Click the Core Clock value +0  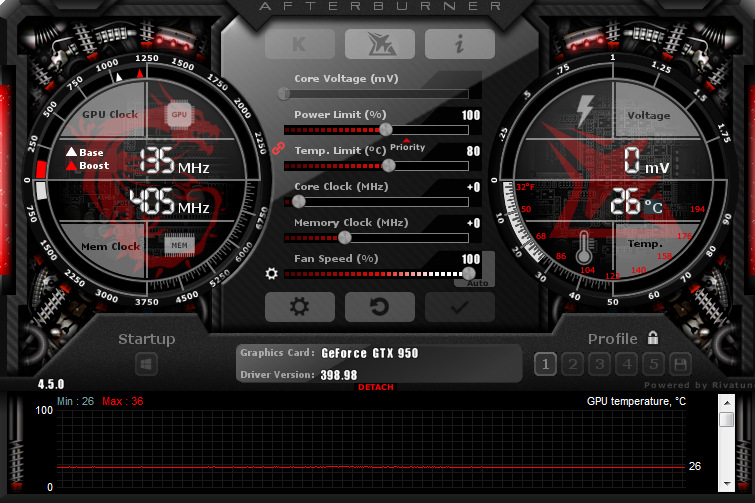pos(473,187)
